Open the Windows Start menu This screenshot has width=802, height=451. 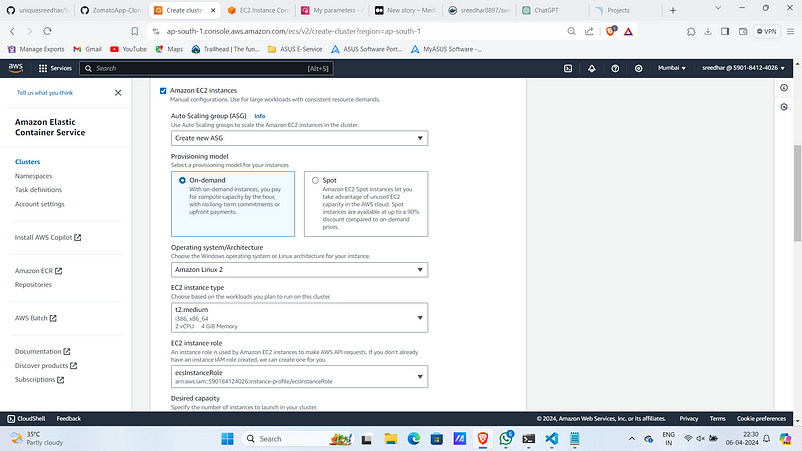tap(227, 439)
